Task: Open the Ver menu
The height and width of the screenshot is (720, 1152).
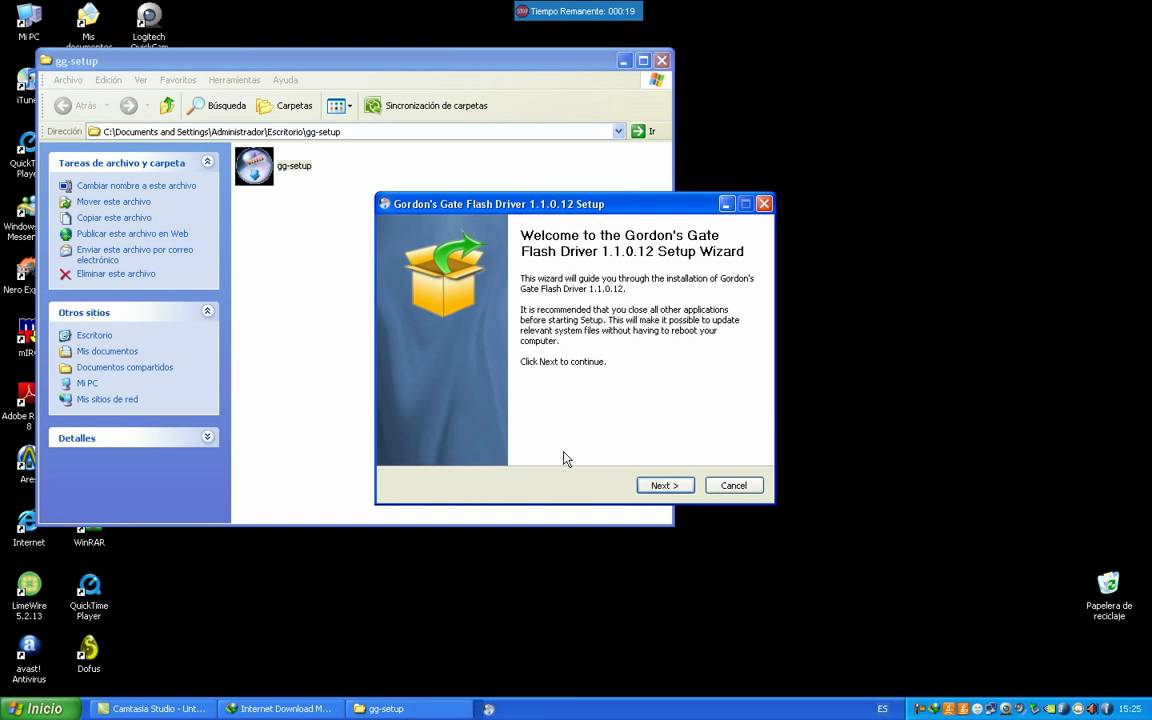Action: pos(141,80)
